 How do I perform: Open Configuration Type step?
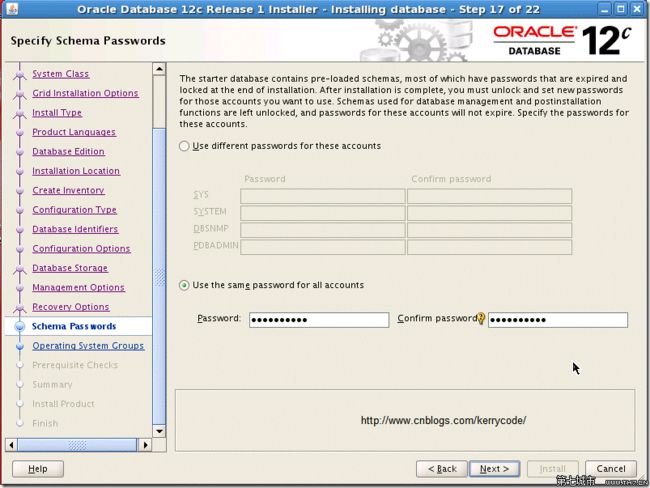[74, 210]
